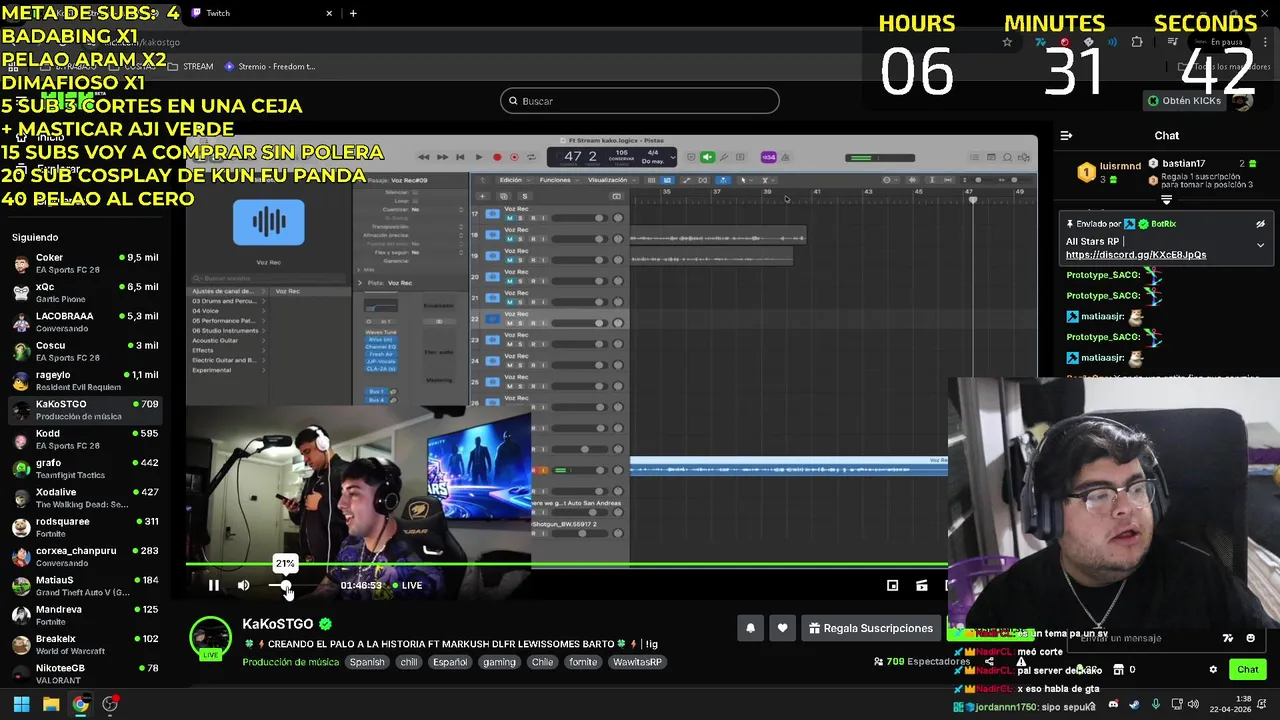This screenshot has height=720, width=1280.
Task: Click NikoteeGB avatar in sidebar
Action: coord(21,673)
